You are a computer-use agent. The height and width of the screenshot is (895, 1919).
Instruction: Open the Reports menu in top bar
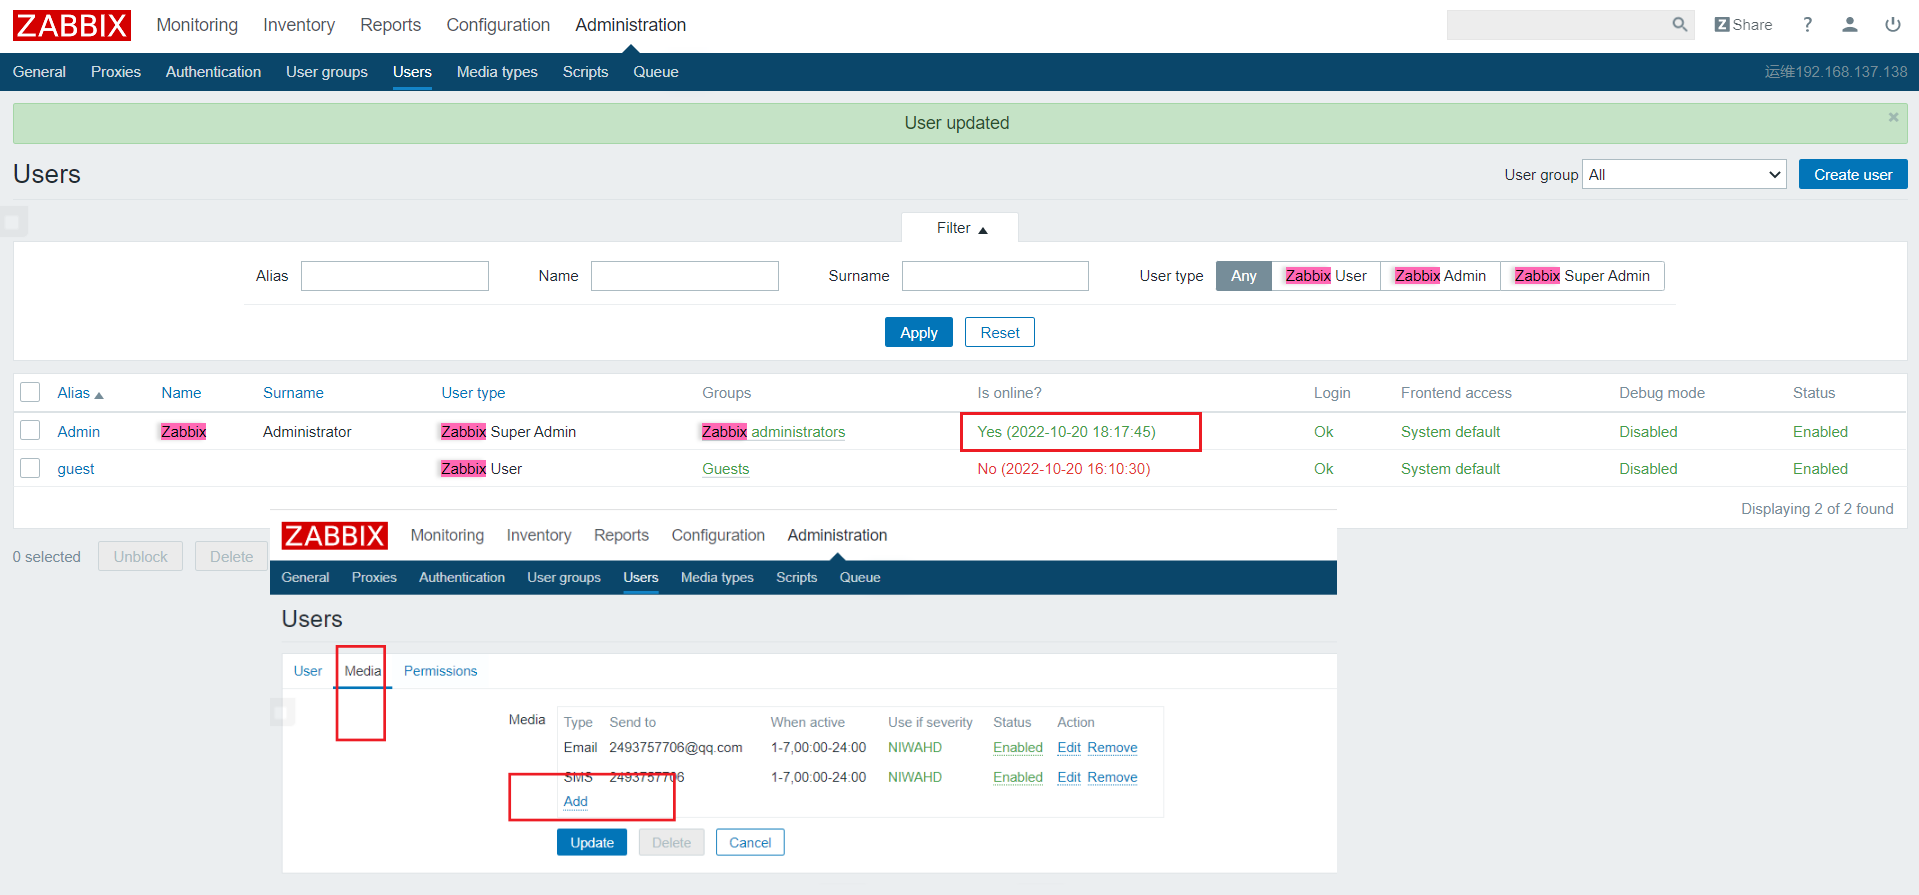tap(390, 25)
